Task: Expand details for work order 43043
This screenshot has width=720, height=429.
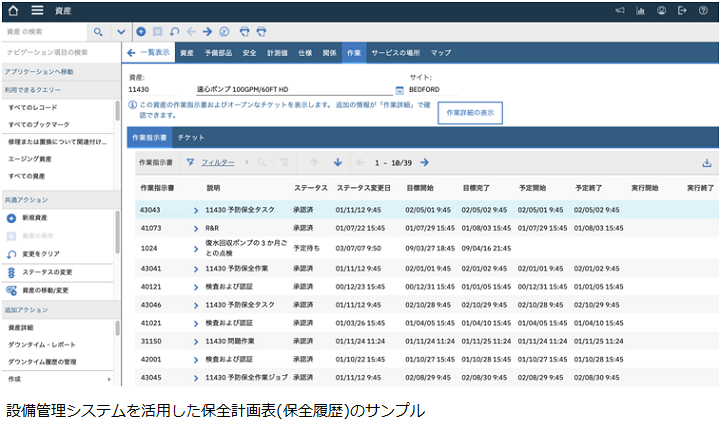Action: click(196, 210)
